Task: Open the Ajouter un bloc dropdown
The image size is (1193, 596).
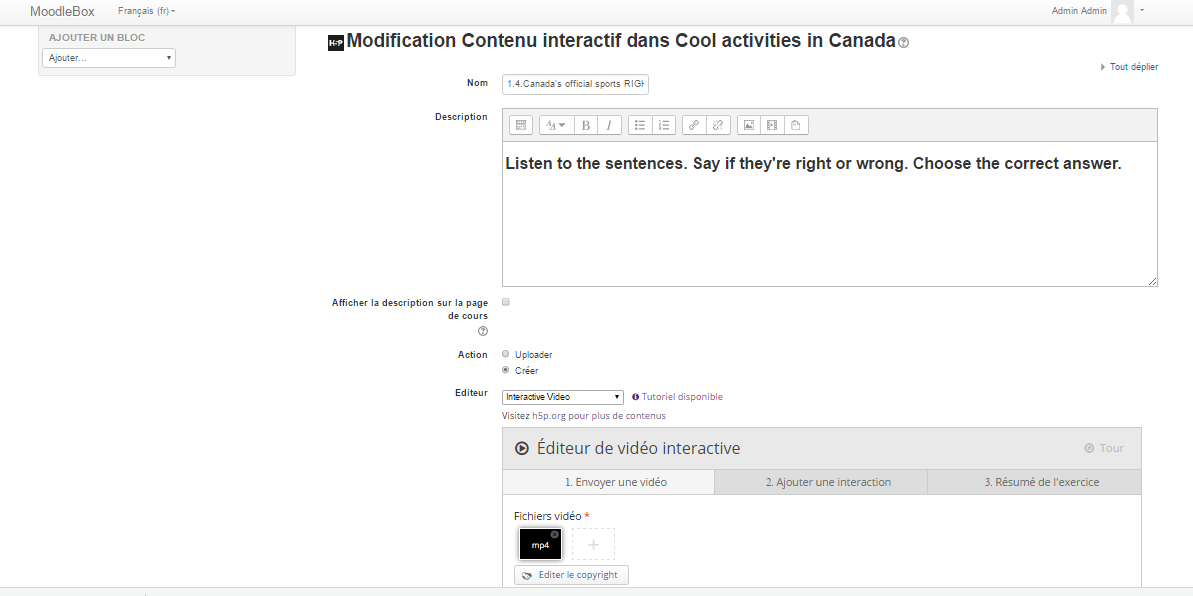Action: [109, 58]
